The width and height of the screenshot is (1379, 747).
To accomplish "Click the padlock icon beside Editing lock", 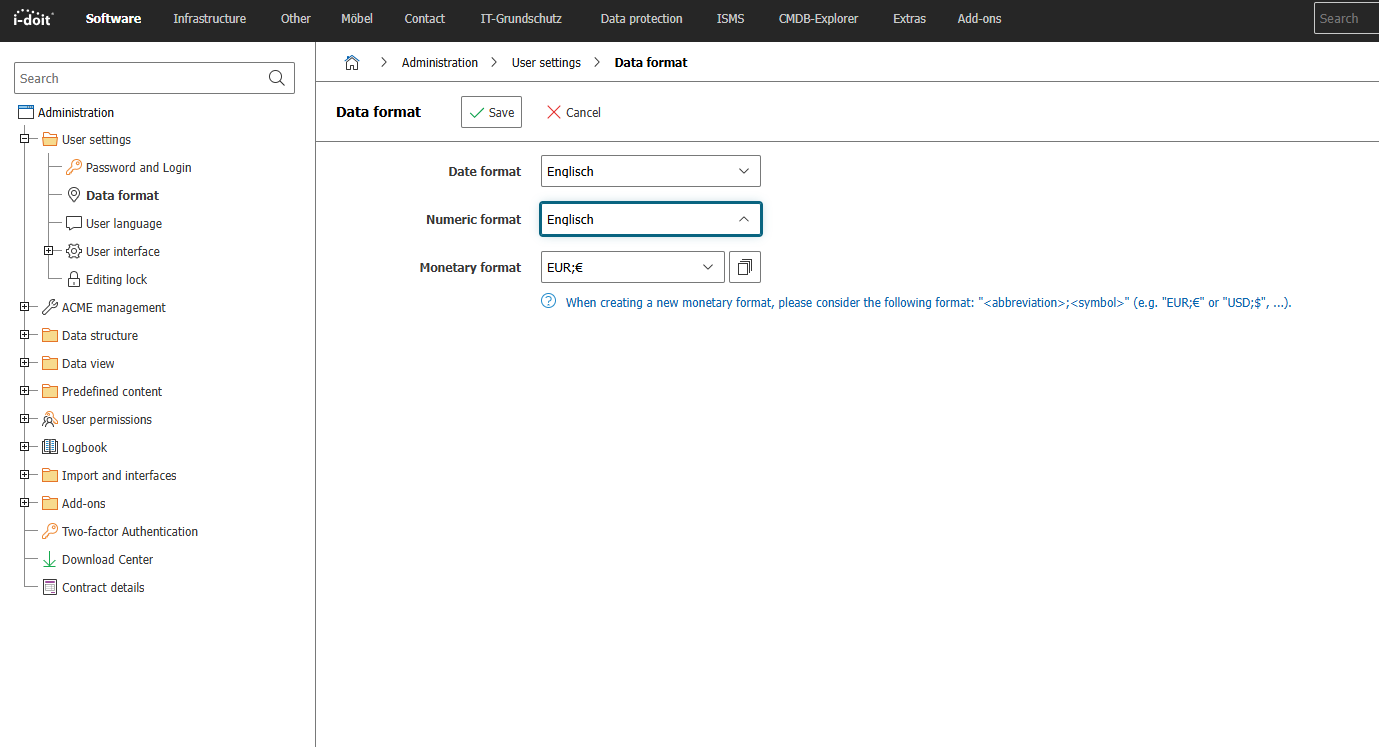I will click(x=74, y=280).
